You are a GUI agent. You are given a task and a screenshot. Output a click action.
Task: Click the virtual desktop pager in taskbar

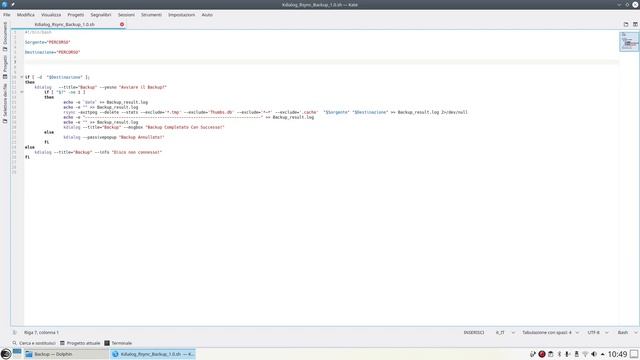(17, 354)
